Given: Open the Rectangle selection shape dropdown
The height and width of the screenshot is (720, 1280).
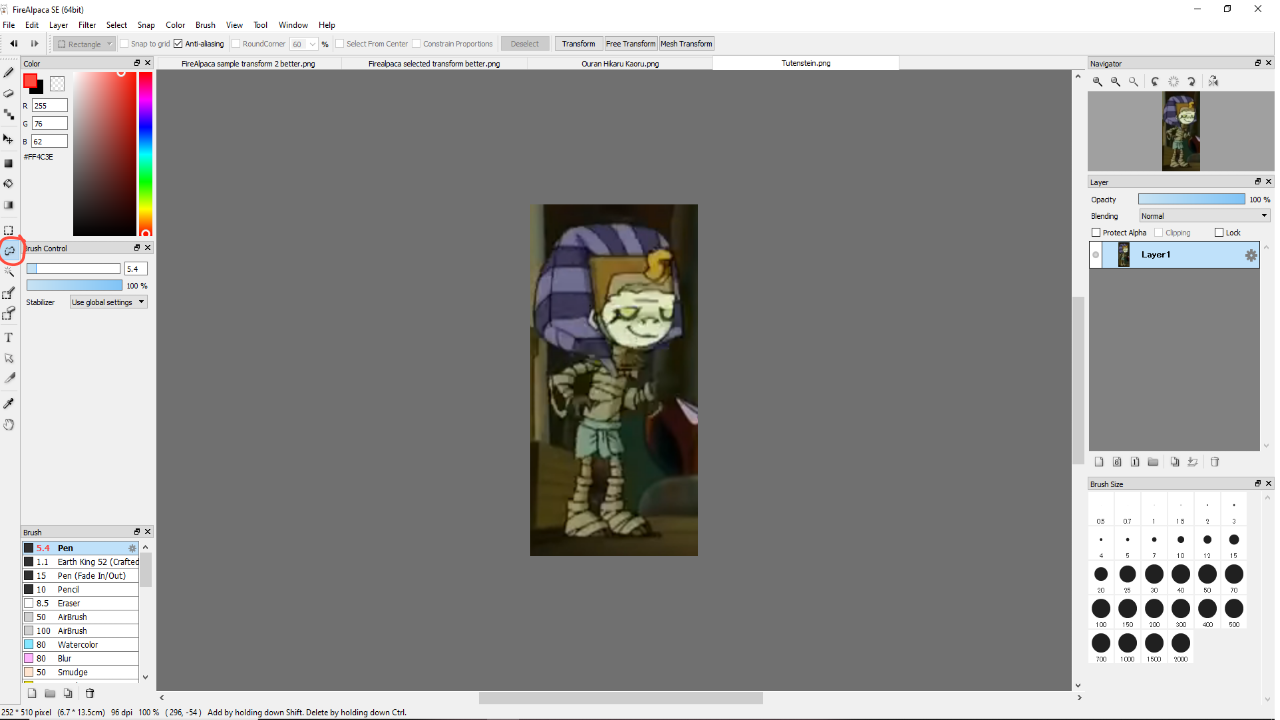Looking at the screenshot, I should pyautogui.click(x=83, y=44).
